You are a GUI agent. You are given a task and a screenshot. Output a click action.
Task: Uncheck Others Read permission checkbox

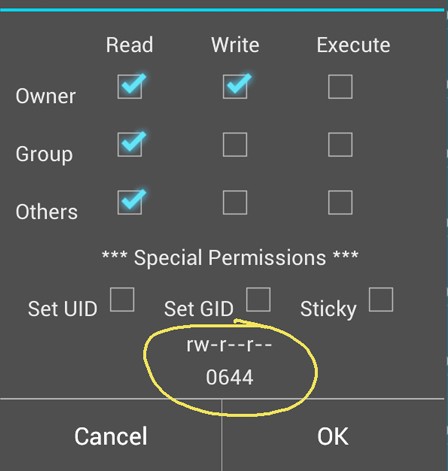[130, 202]
